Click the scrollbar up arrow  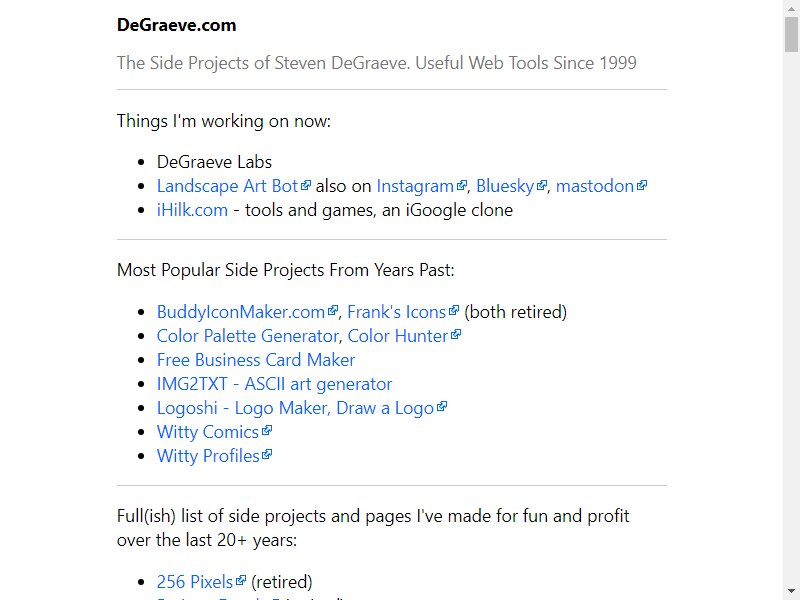(x=791, y=8)
